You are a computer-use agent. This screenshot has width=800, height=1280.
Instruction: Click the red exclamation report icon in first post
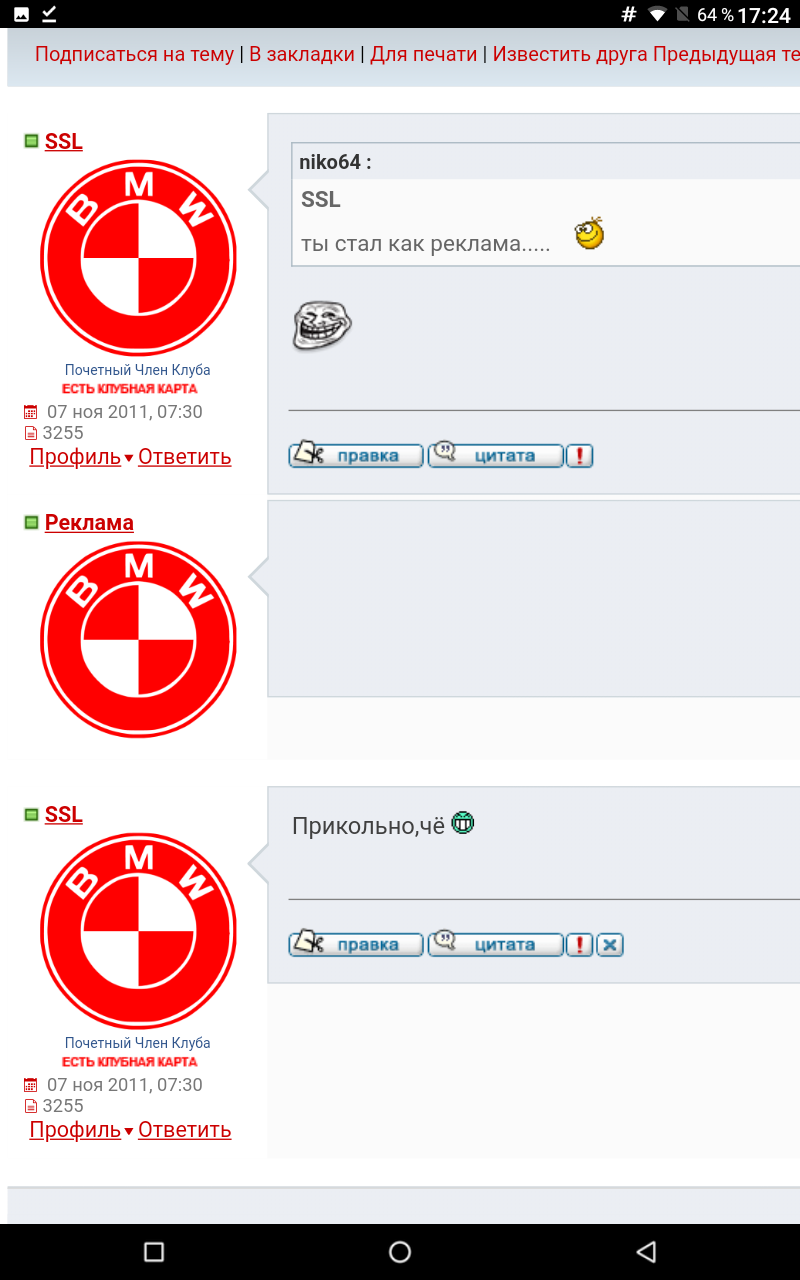579,456
